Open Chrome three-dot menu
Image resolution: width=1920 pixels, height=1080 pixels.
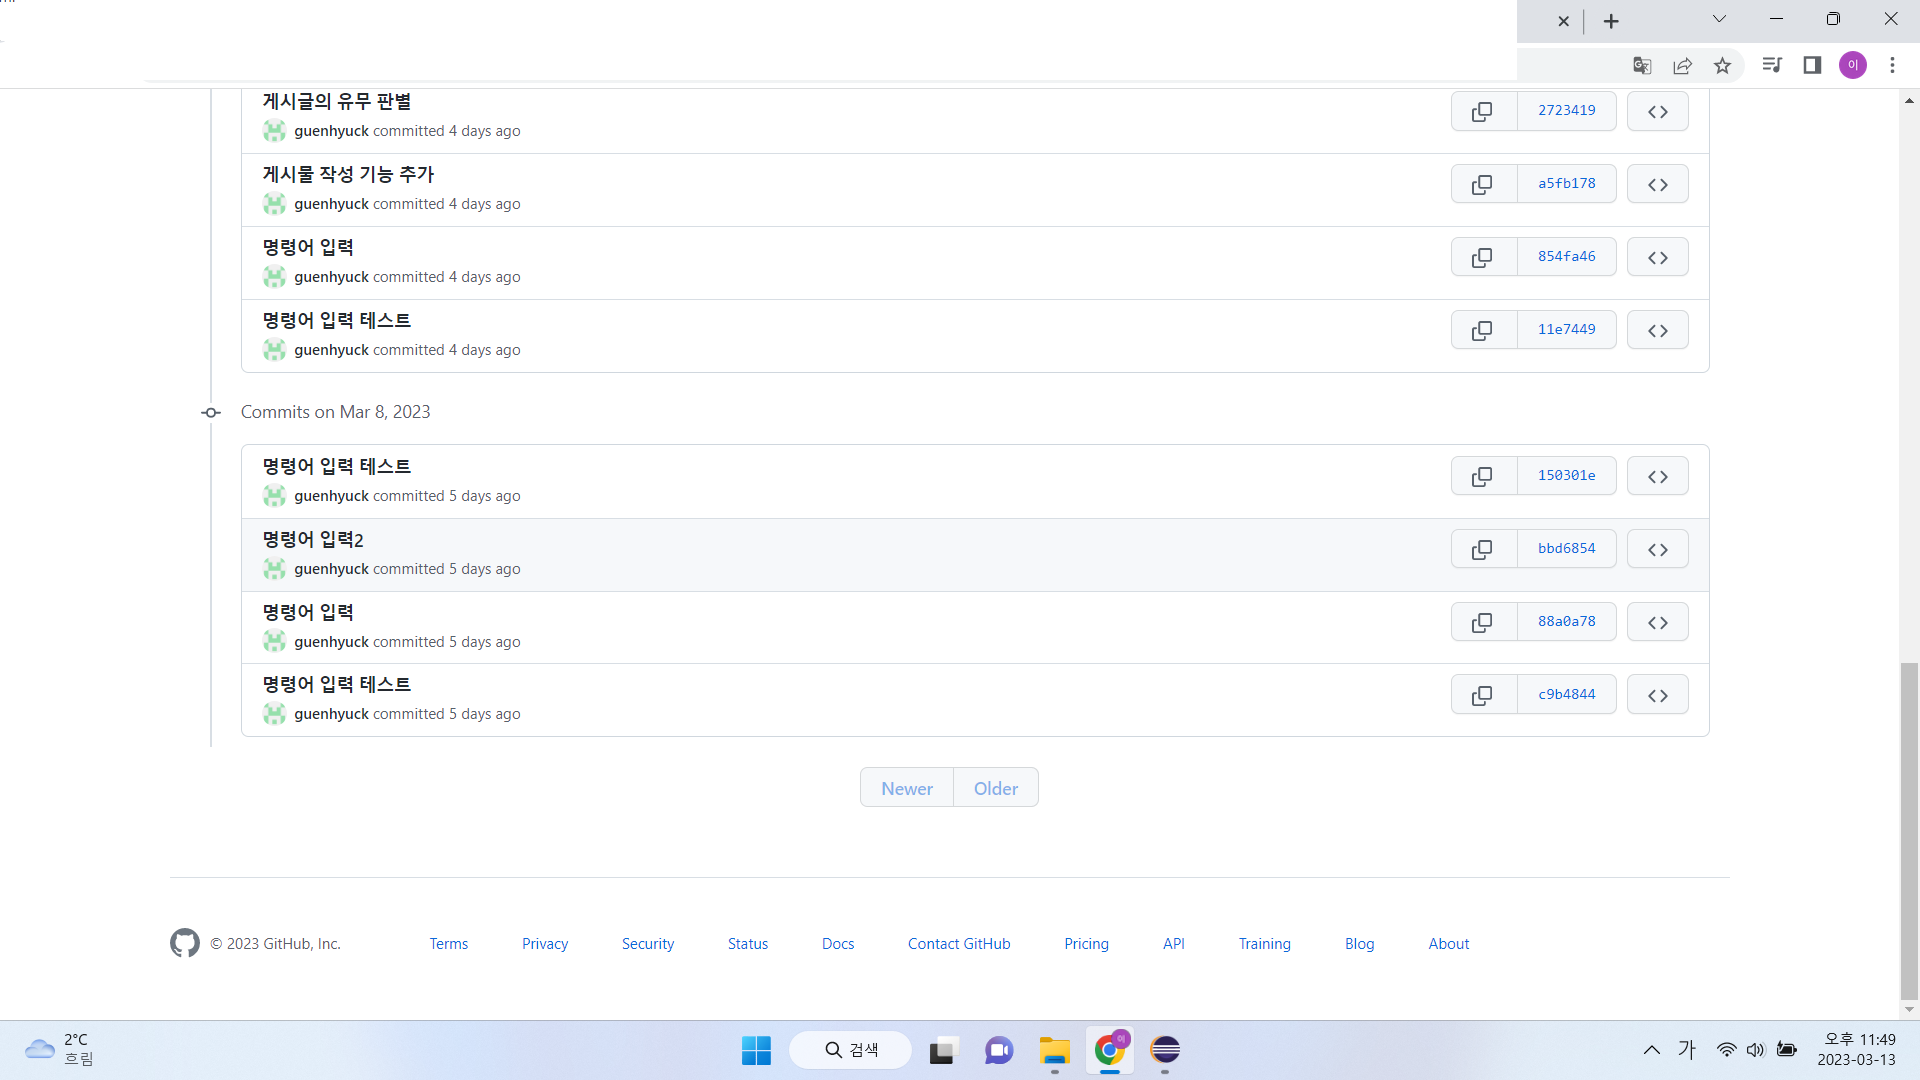pyautogui.click(x=1892, y=66)
